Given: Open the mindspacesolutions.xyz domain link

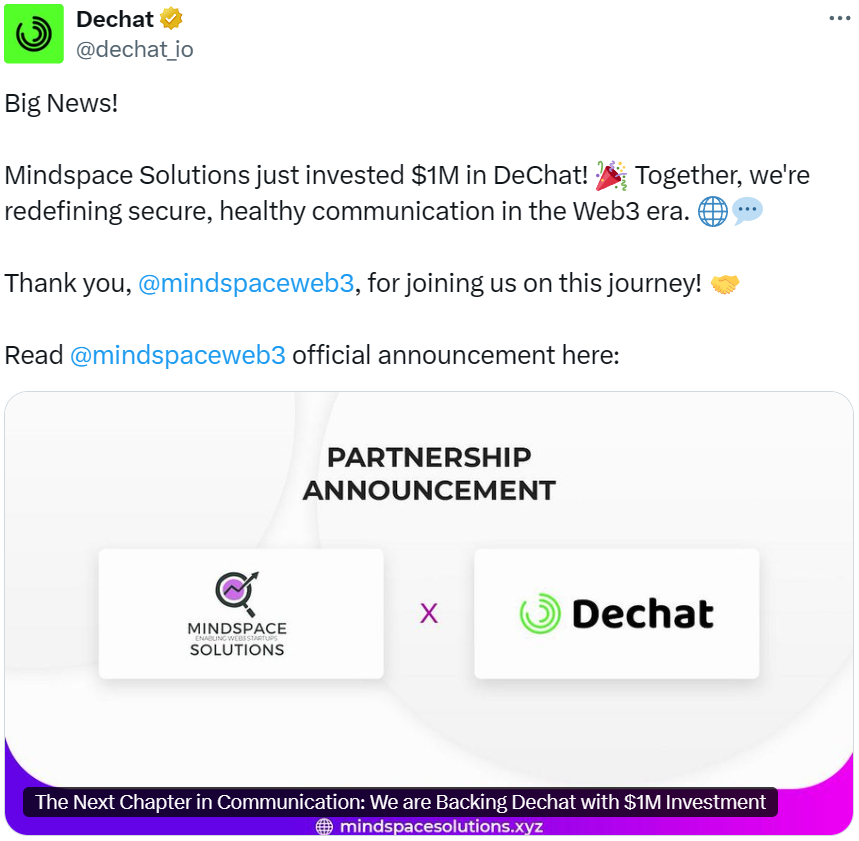Looking at the screenshot, I should [x=441, y=827].
